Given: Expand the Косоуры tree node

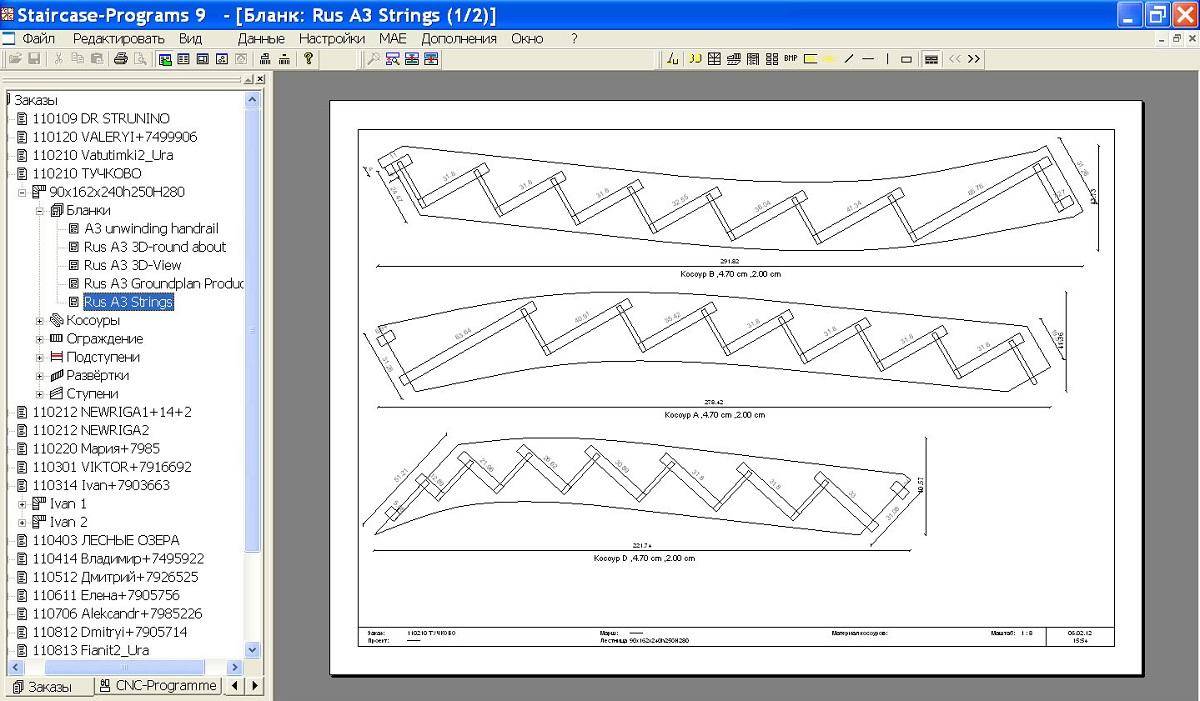Looking at the screenshot, I should click(41, 321).
